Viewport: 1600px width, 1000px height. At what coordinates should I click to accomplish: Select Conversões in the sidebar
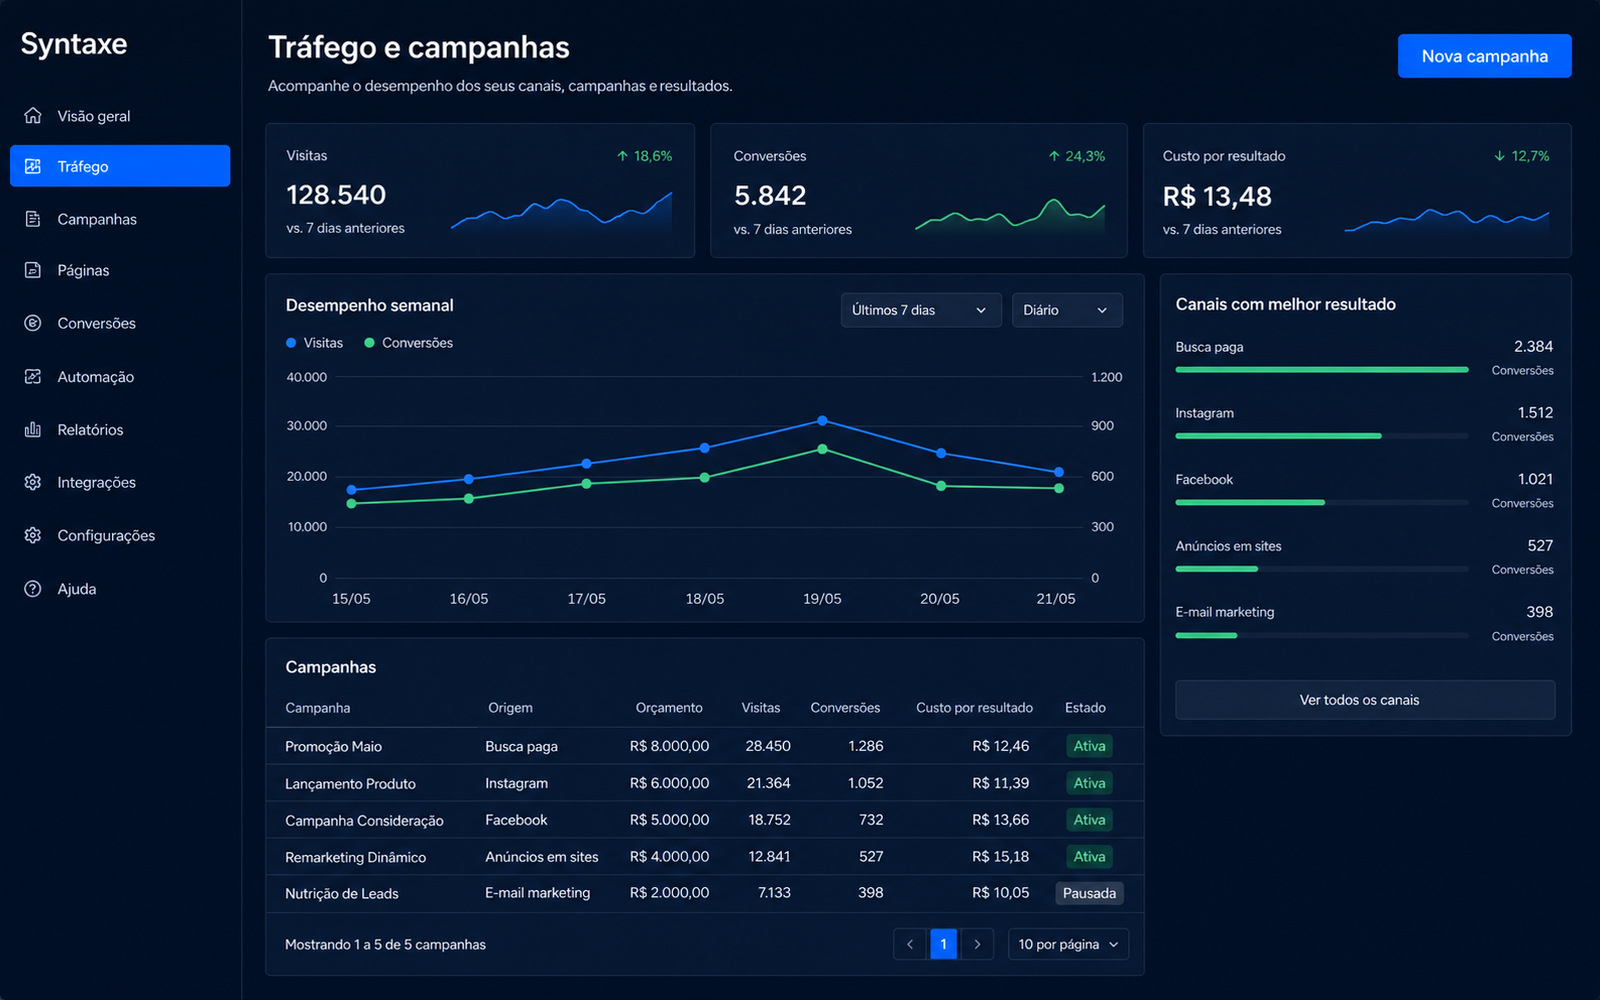(120, 323)
